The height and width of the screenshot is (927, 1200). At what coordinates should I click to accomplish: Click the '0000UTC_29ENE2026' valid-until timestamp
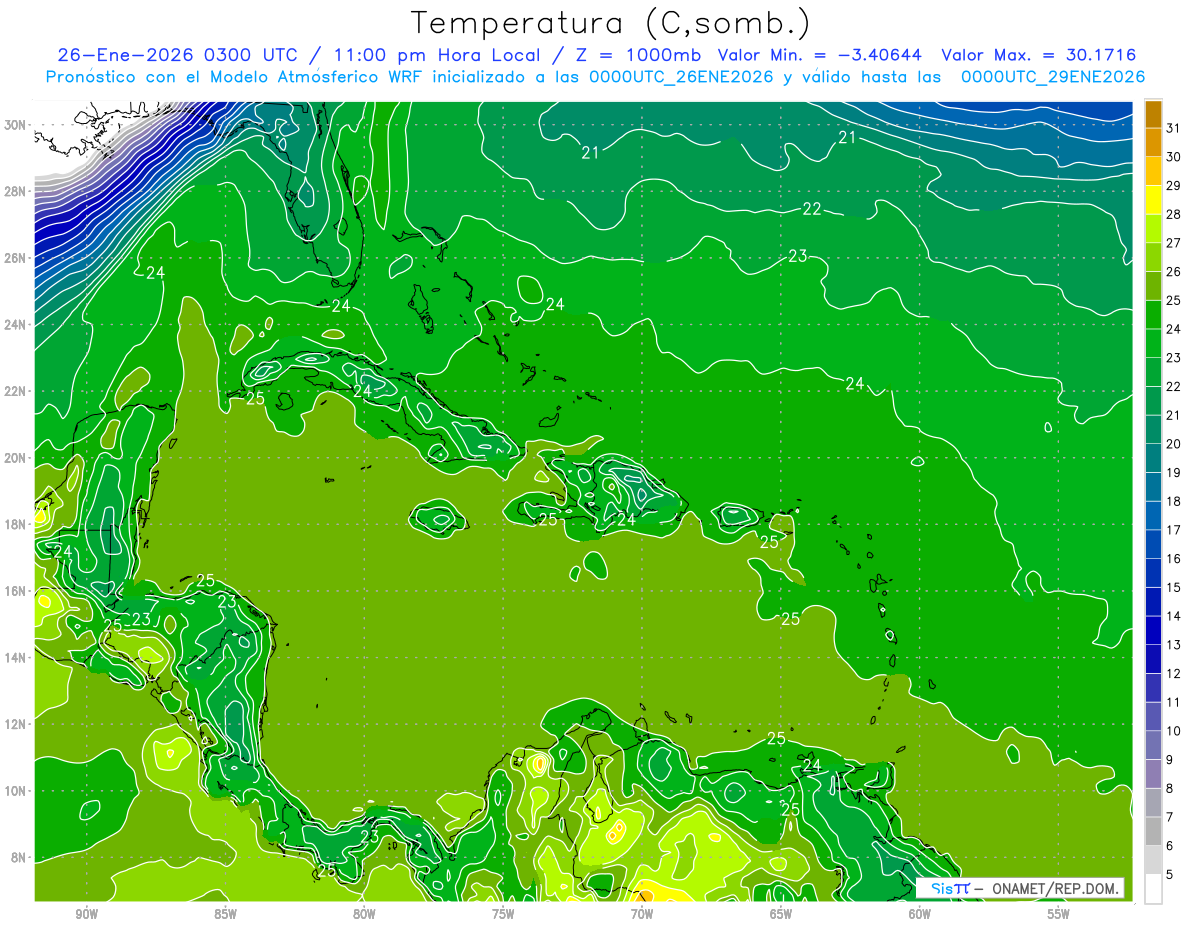pyautogui.click(x=1053, y=77)
